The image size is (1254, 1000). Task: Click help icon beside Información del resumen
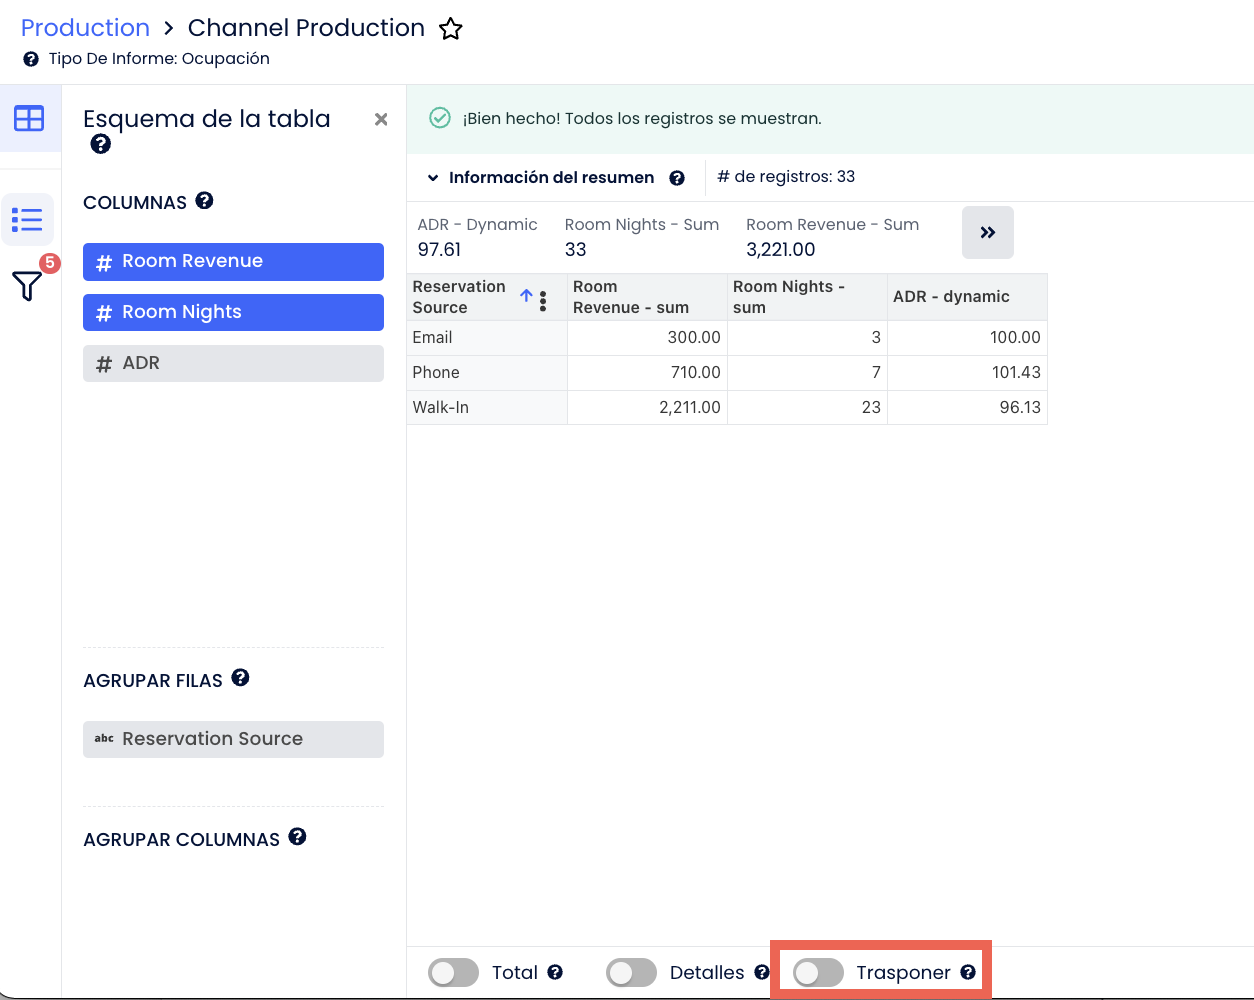pos(677,178)
